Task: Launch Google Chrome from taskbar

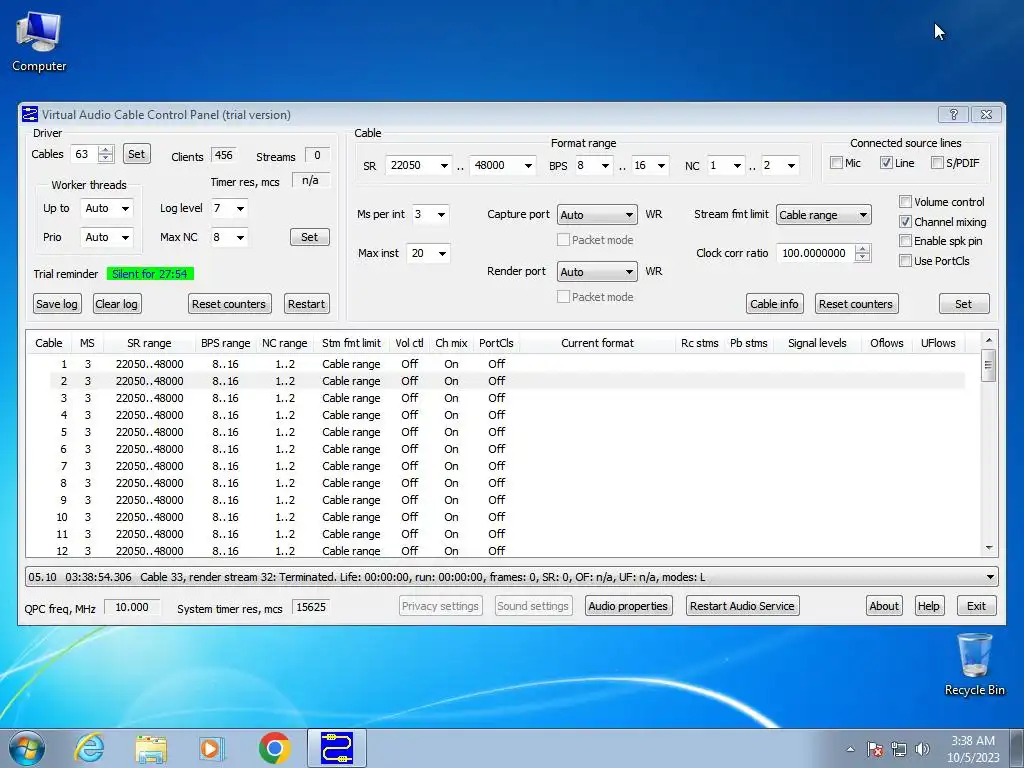Action: pyautogui.click(x=274, y=748)
